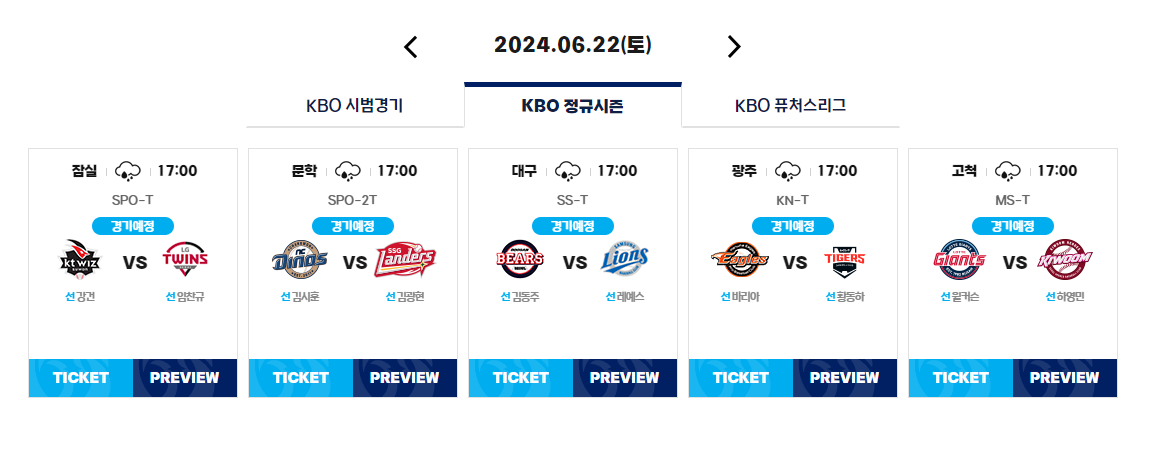Click the Doosan Bears team logo
The image size is (1158, 453).
coord(519,259)
